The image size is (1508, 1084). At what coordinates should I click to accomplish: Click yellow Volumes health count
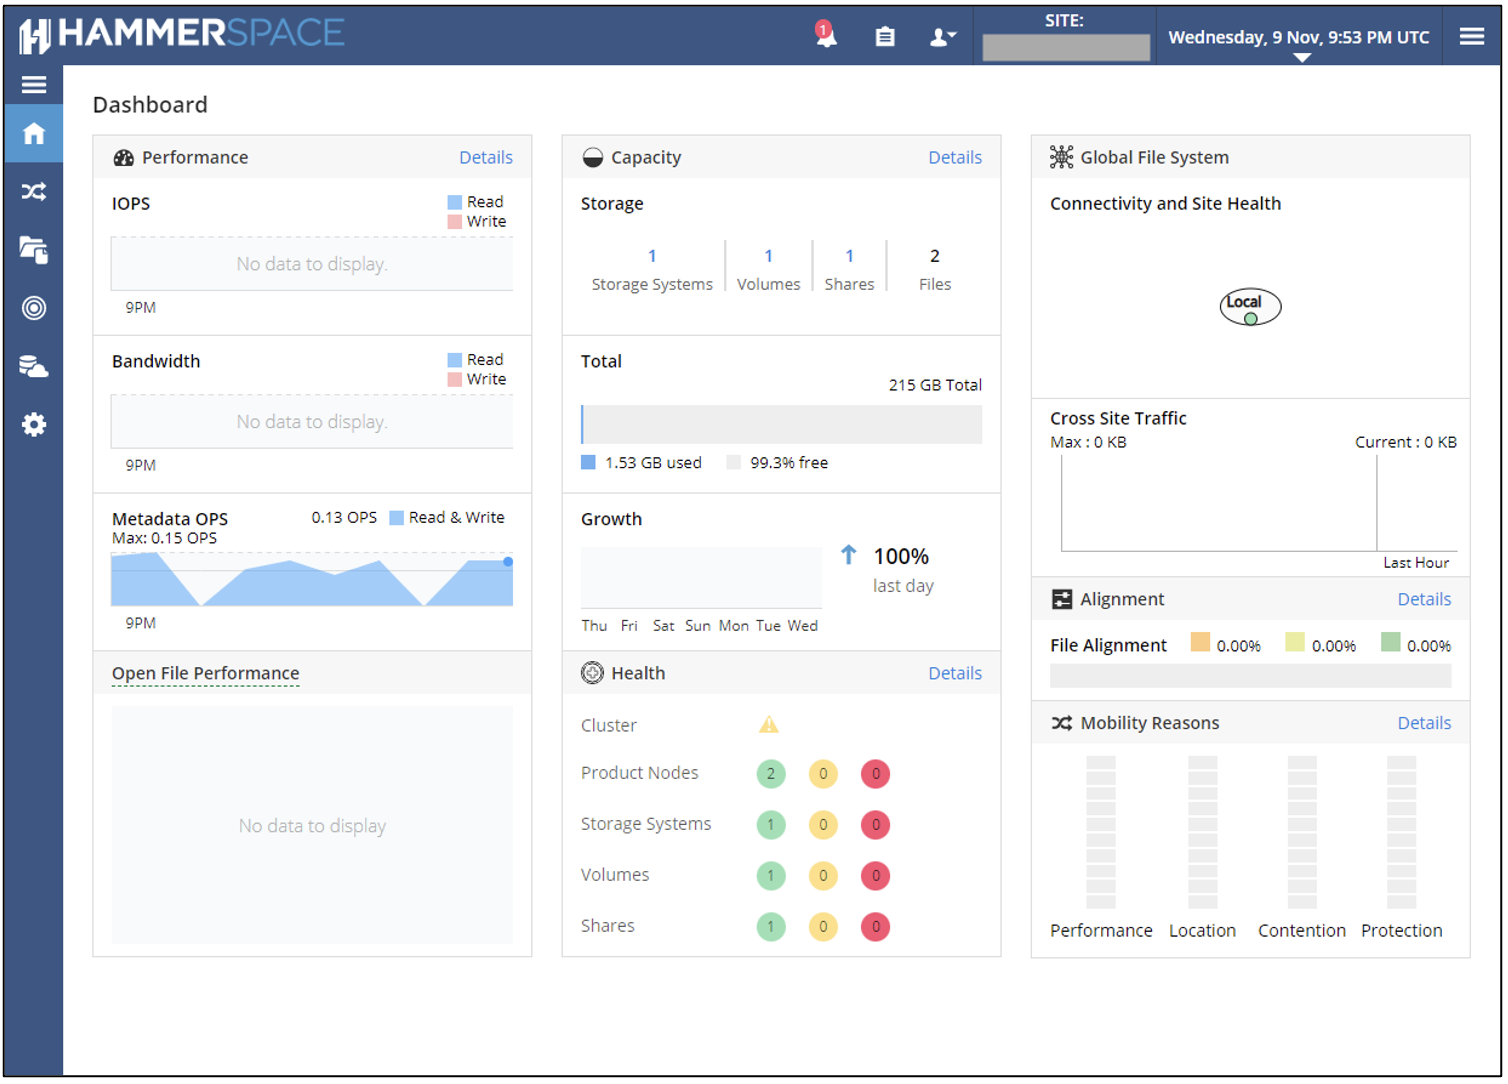pos(823,875)
